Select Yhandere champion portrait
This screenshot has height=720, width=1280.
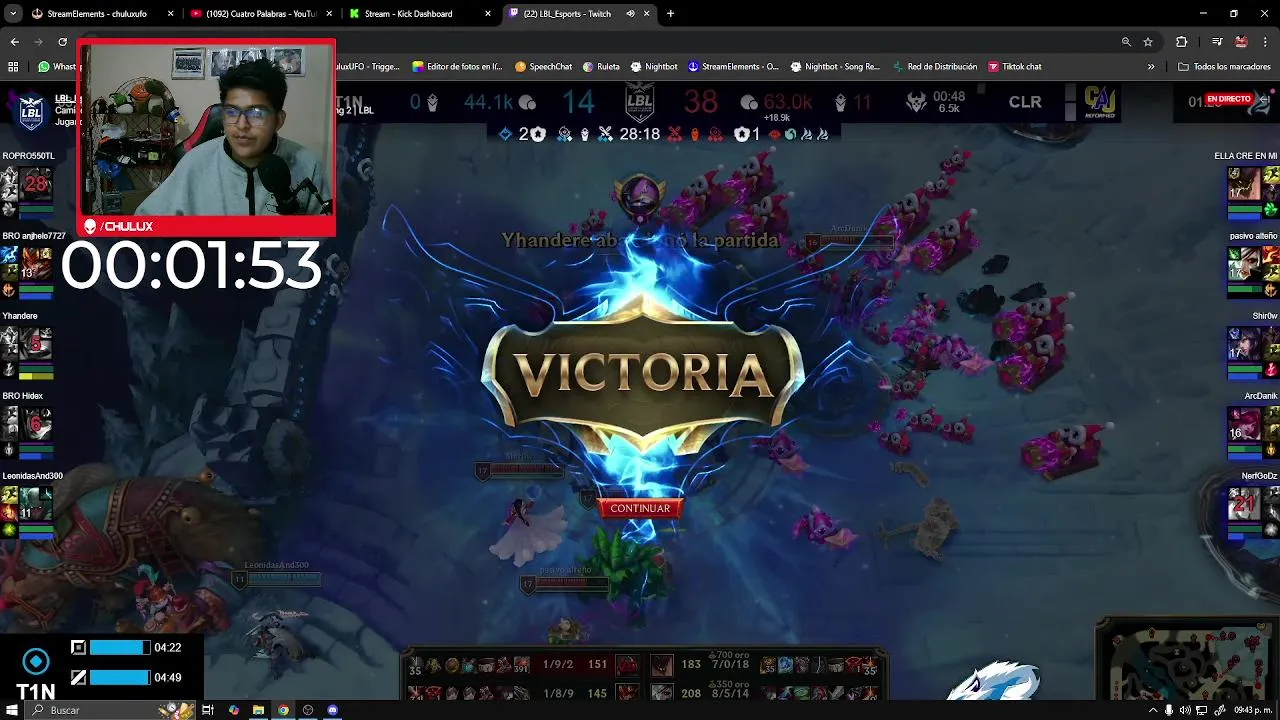click(36, 343)
